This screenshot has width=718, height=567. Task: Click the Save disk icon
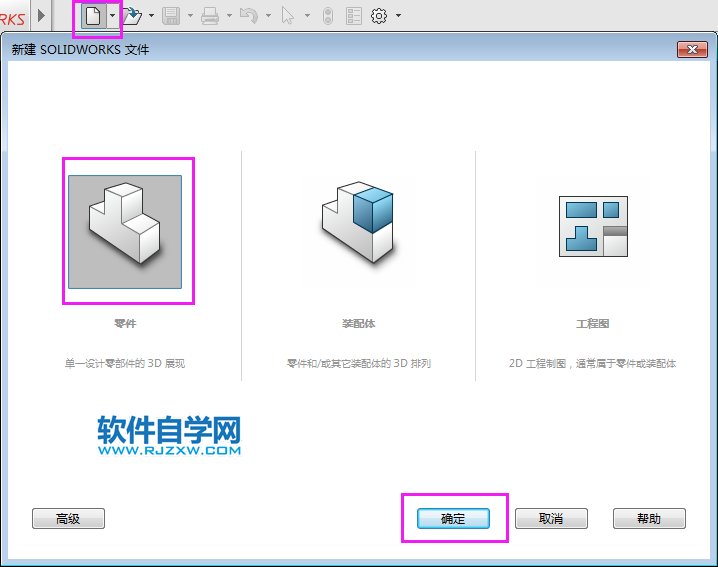click(171, 16)
